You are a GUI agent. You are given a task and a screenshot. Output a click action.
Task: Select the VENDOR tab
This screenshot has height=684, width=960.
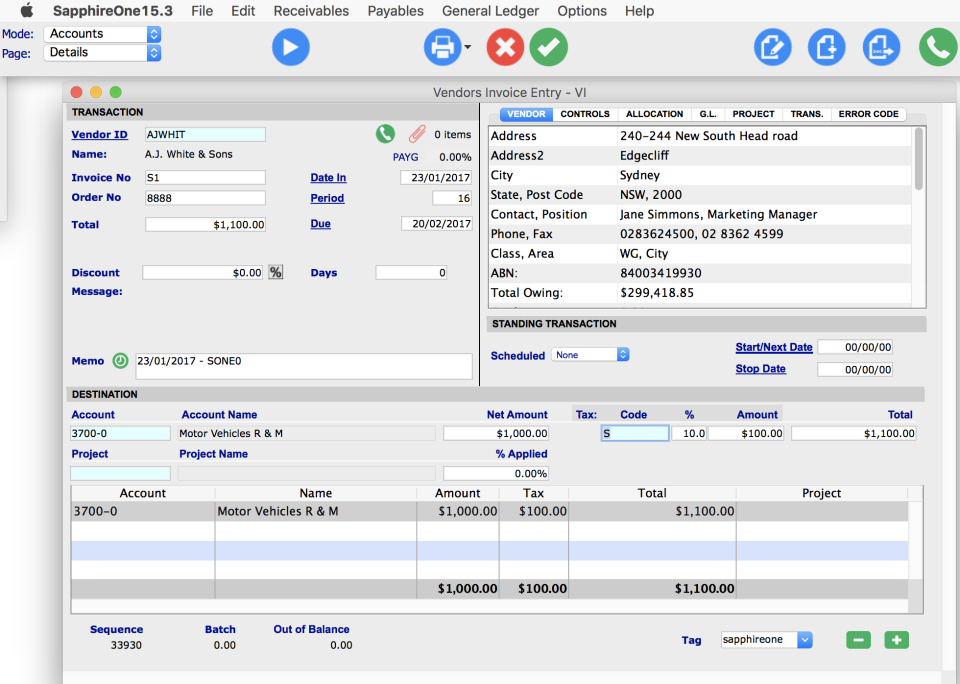tap(526, 114)
